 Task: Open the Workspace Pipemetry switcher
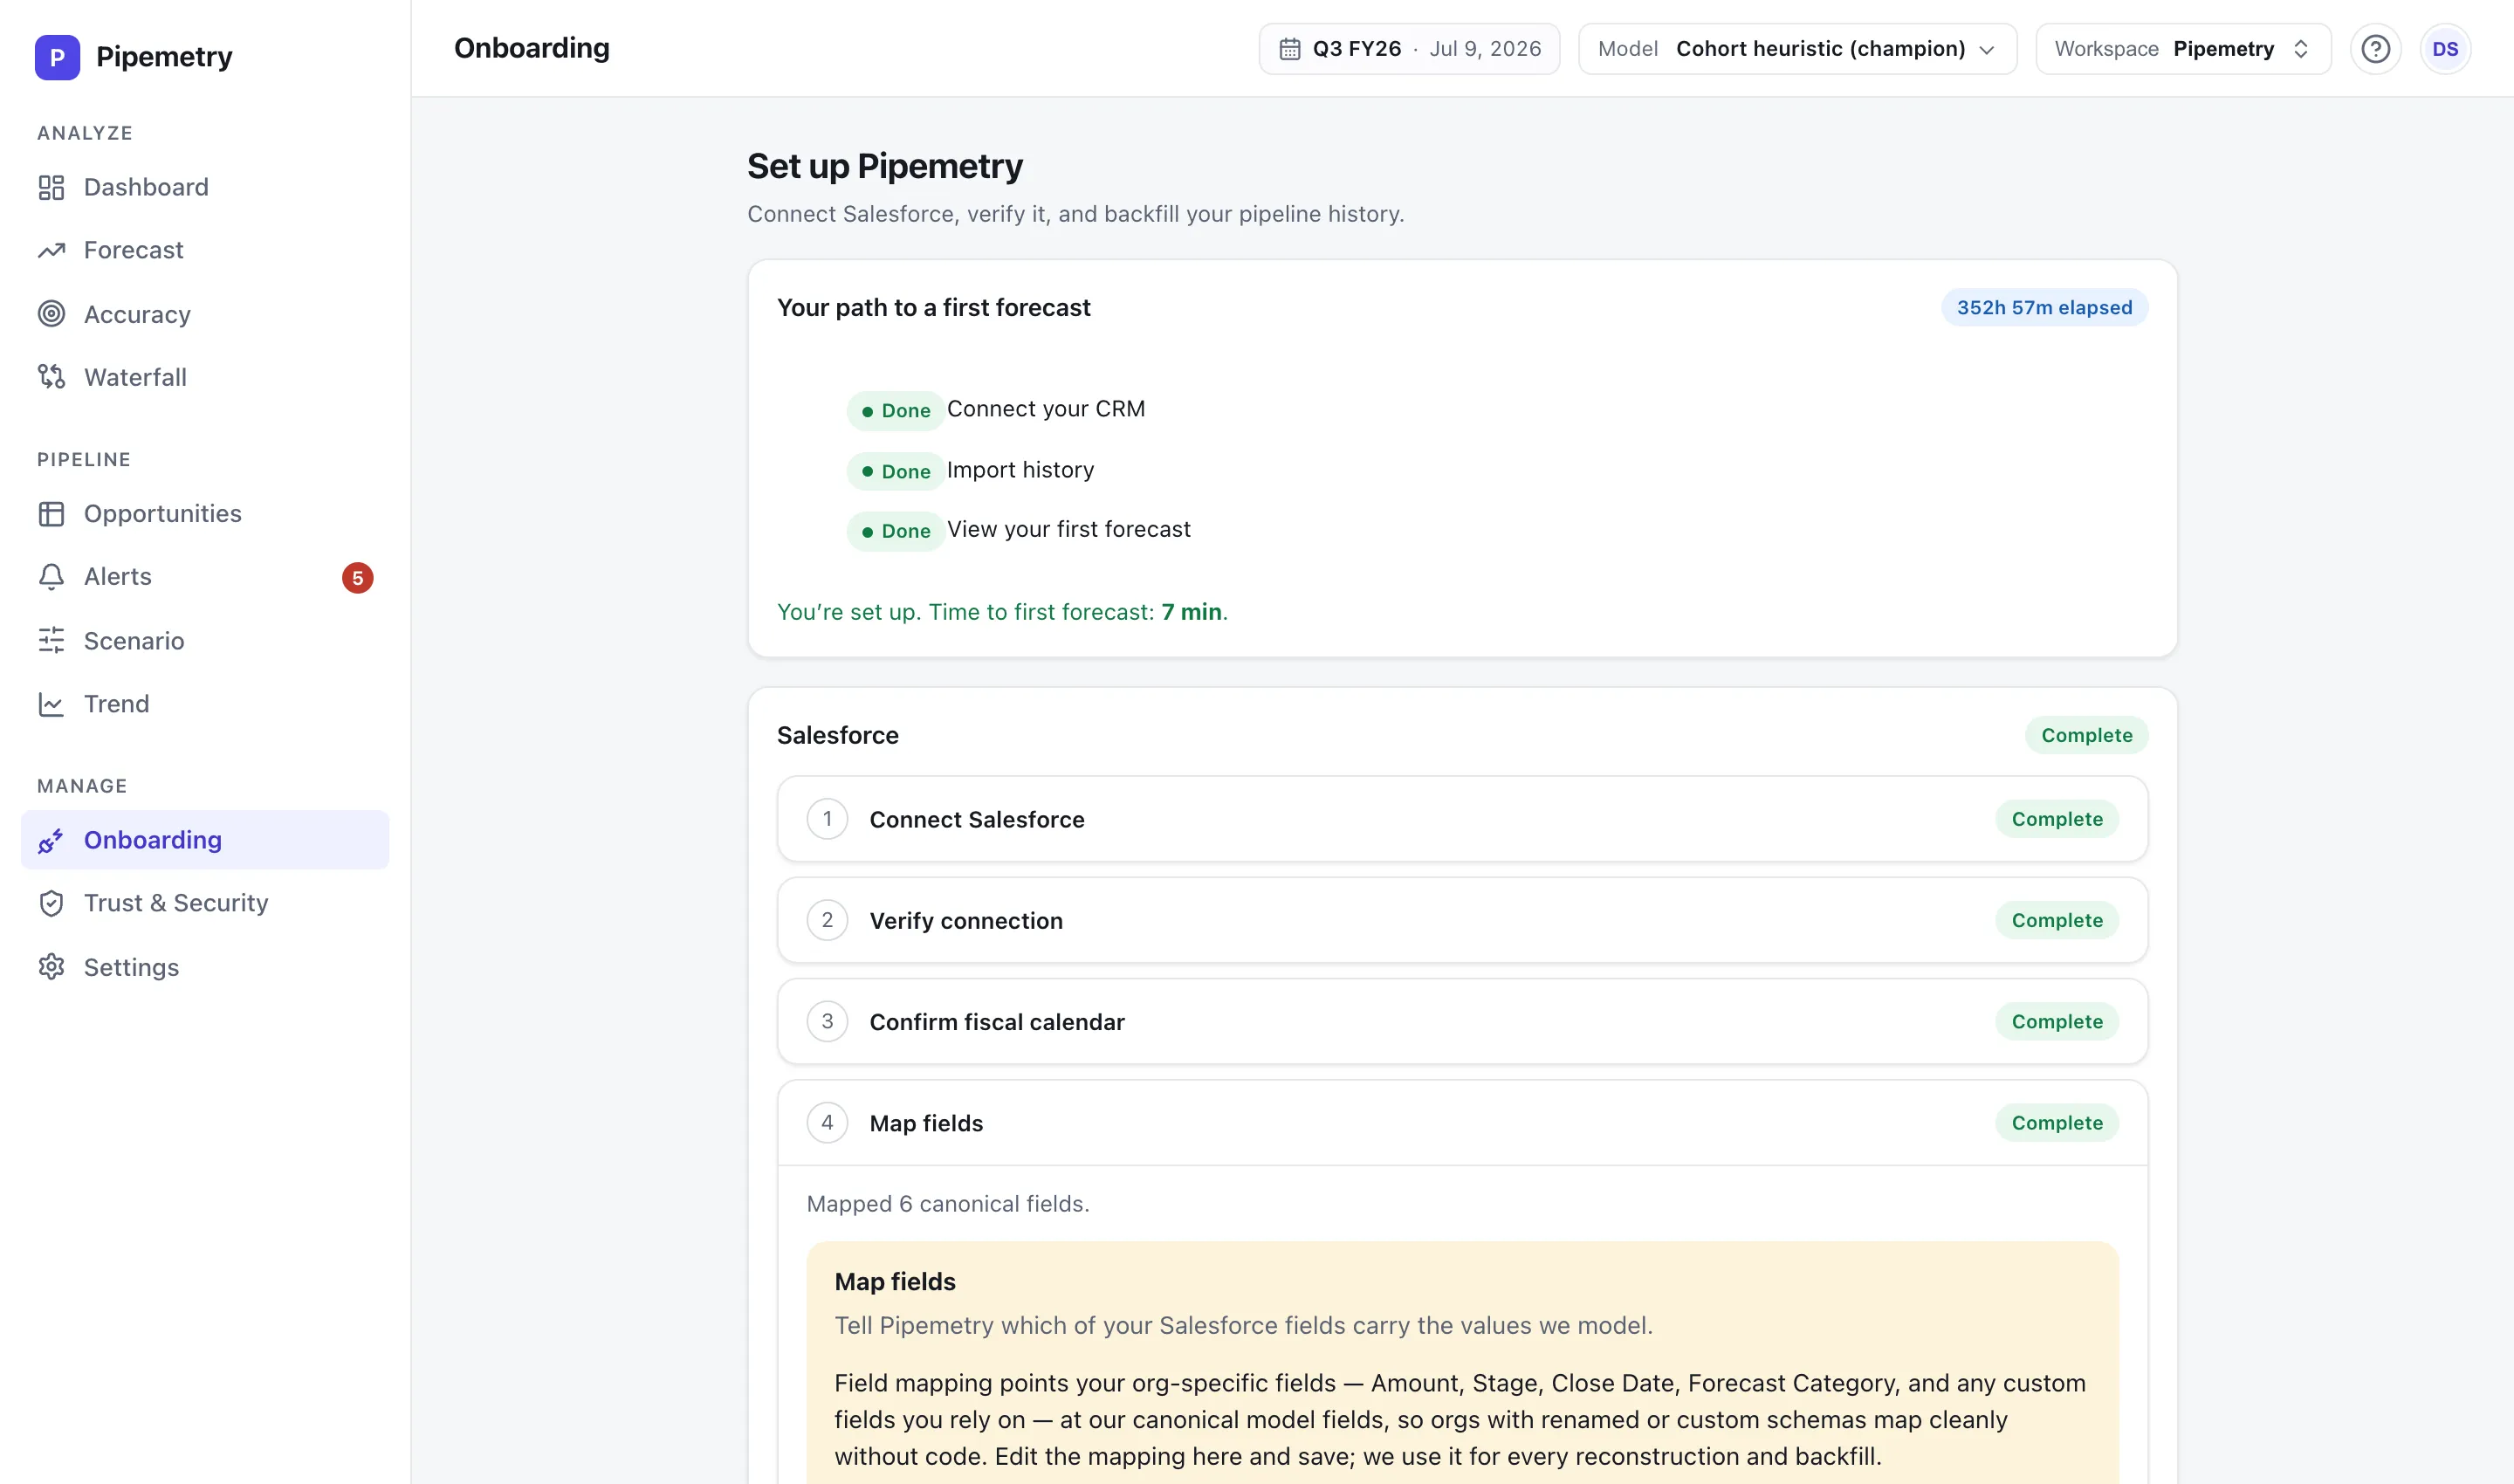click(2183, 49)
